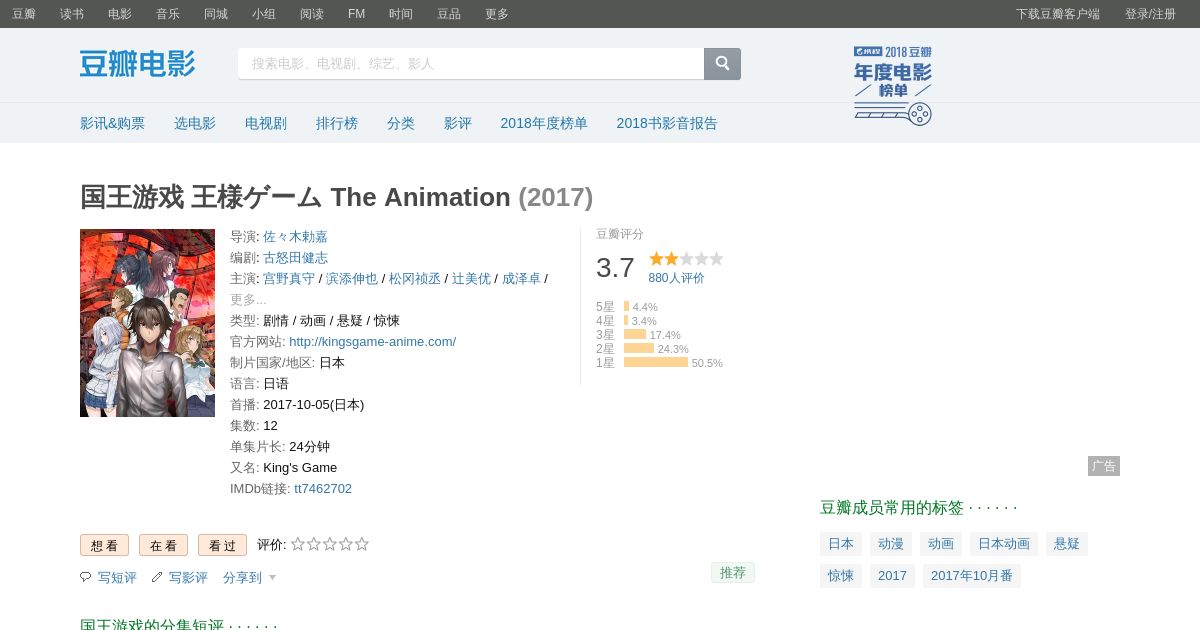Open the 更多 menu in top bar
This screenshot has width=1200, height=630.
pos(497,14)
